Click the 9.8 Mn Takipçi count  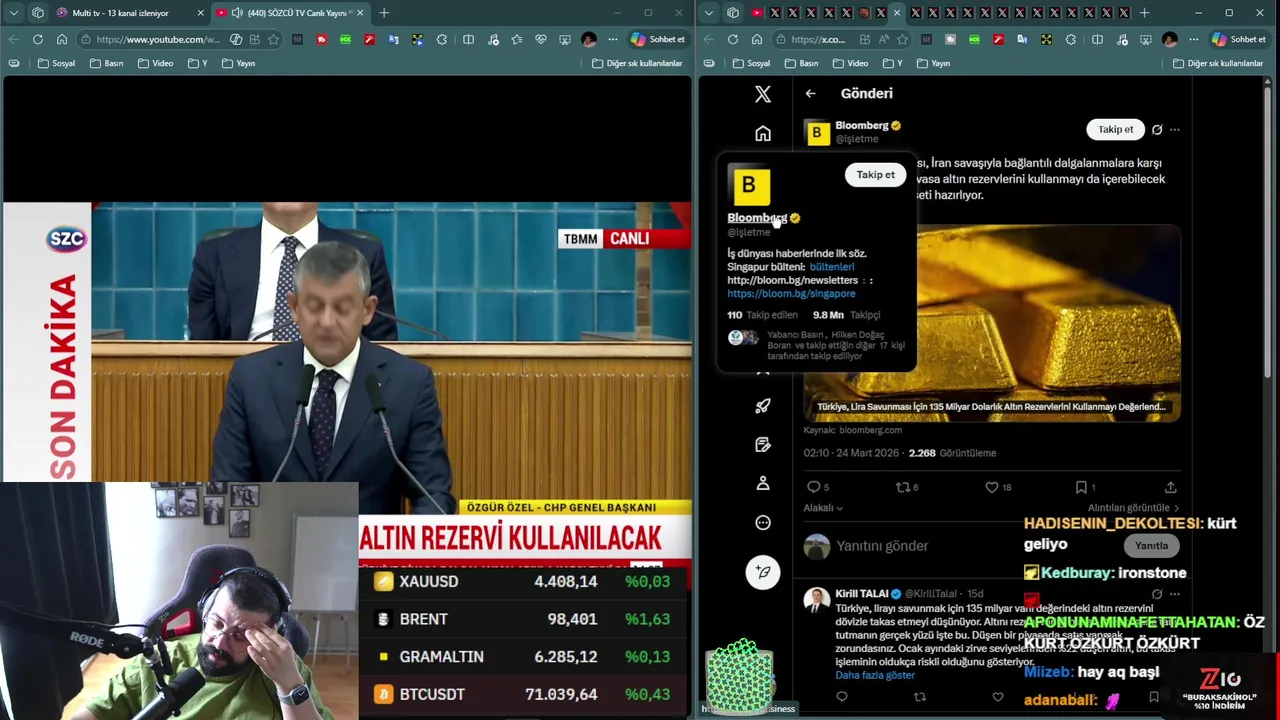pos(846,315)
